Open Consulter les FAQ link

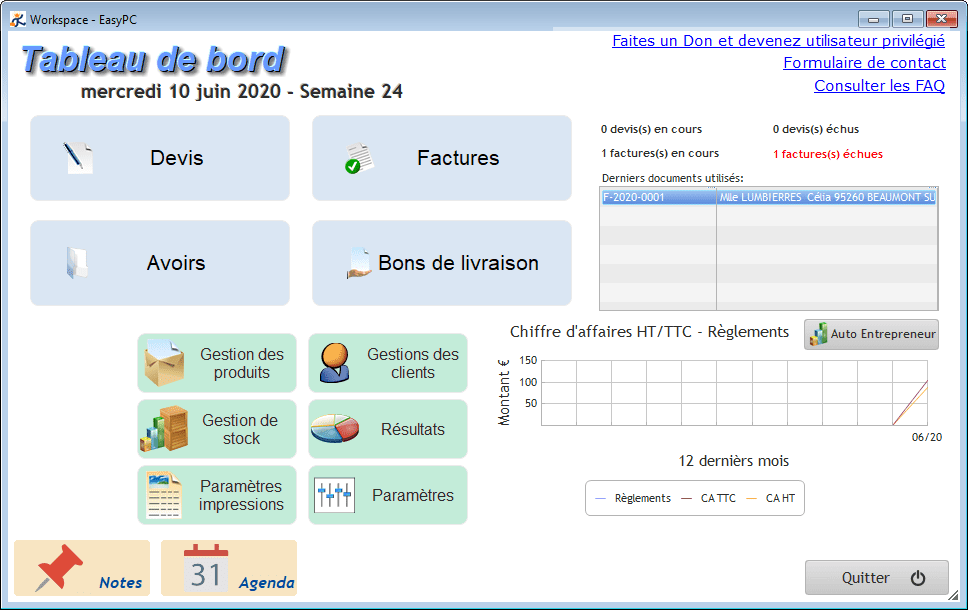[x=879, y=86]
